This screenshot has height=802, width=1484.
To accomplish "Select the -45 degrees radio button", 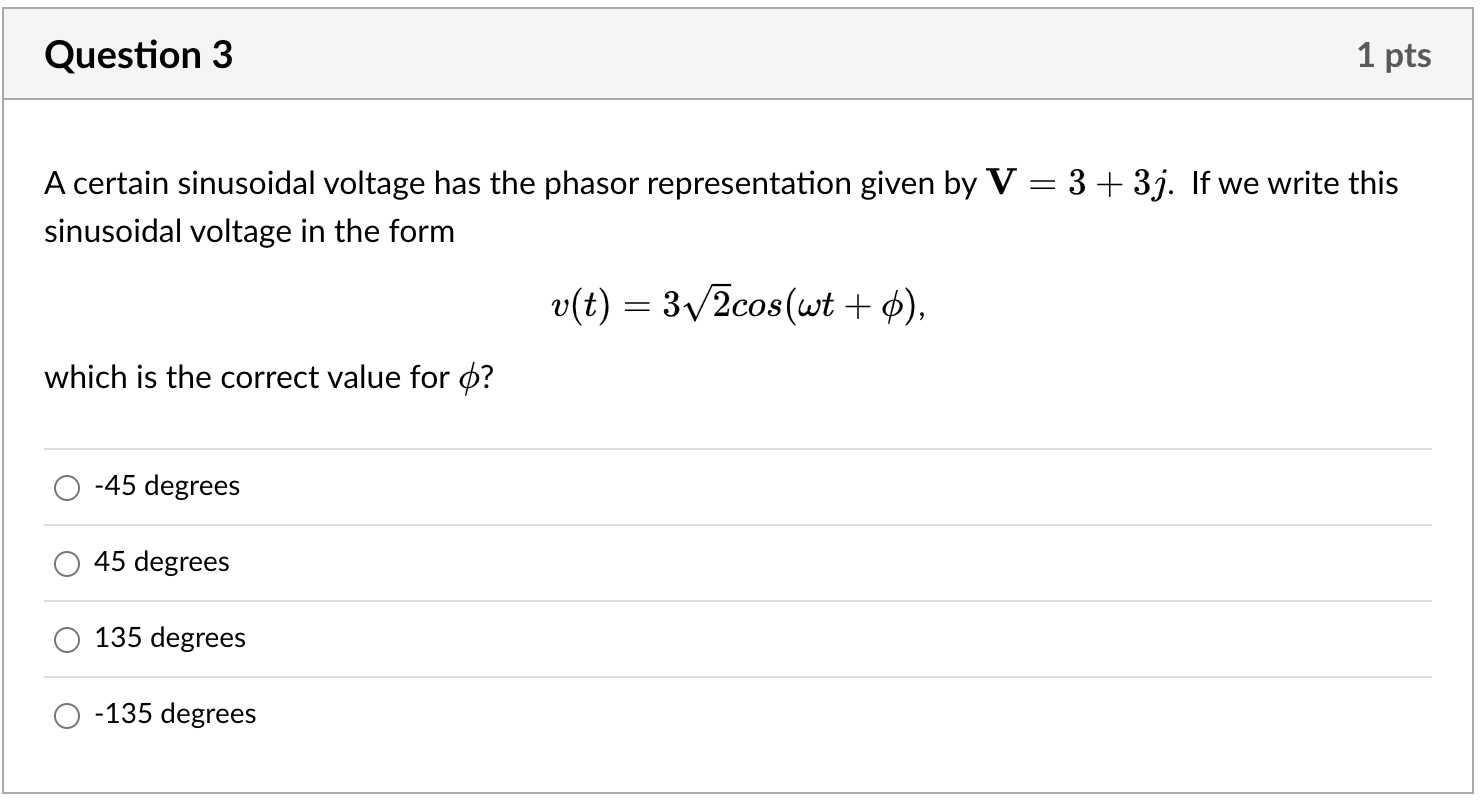I will tap(67, 487).
